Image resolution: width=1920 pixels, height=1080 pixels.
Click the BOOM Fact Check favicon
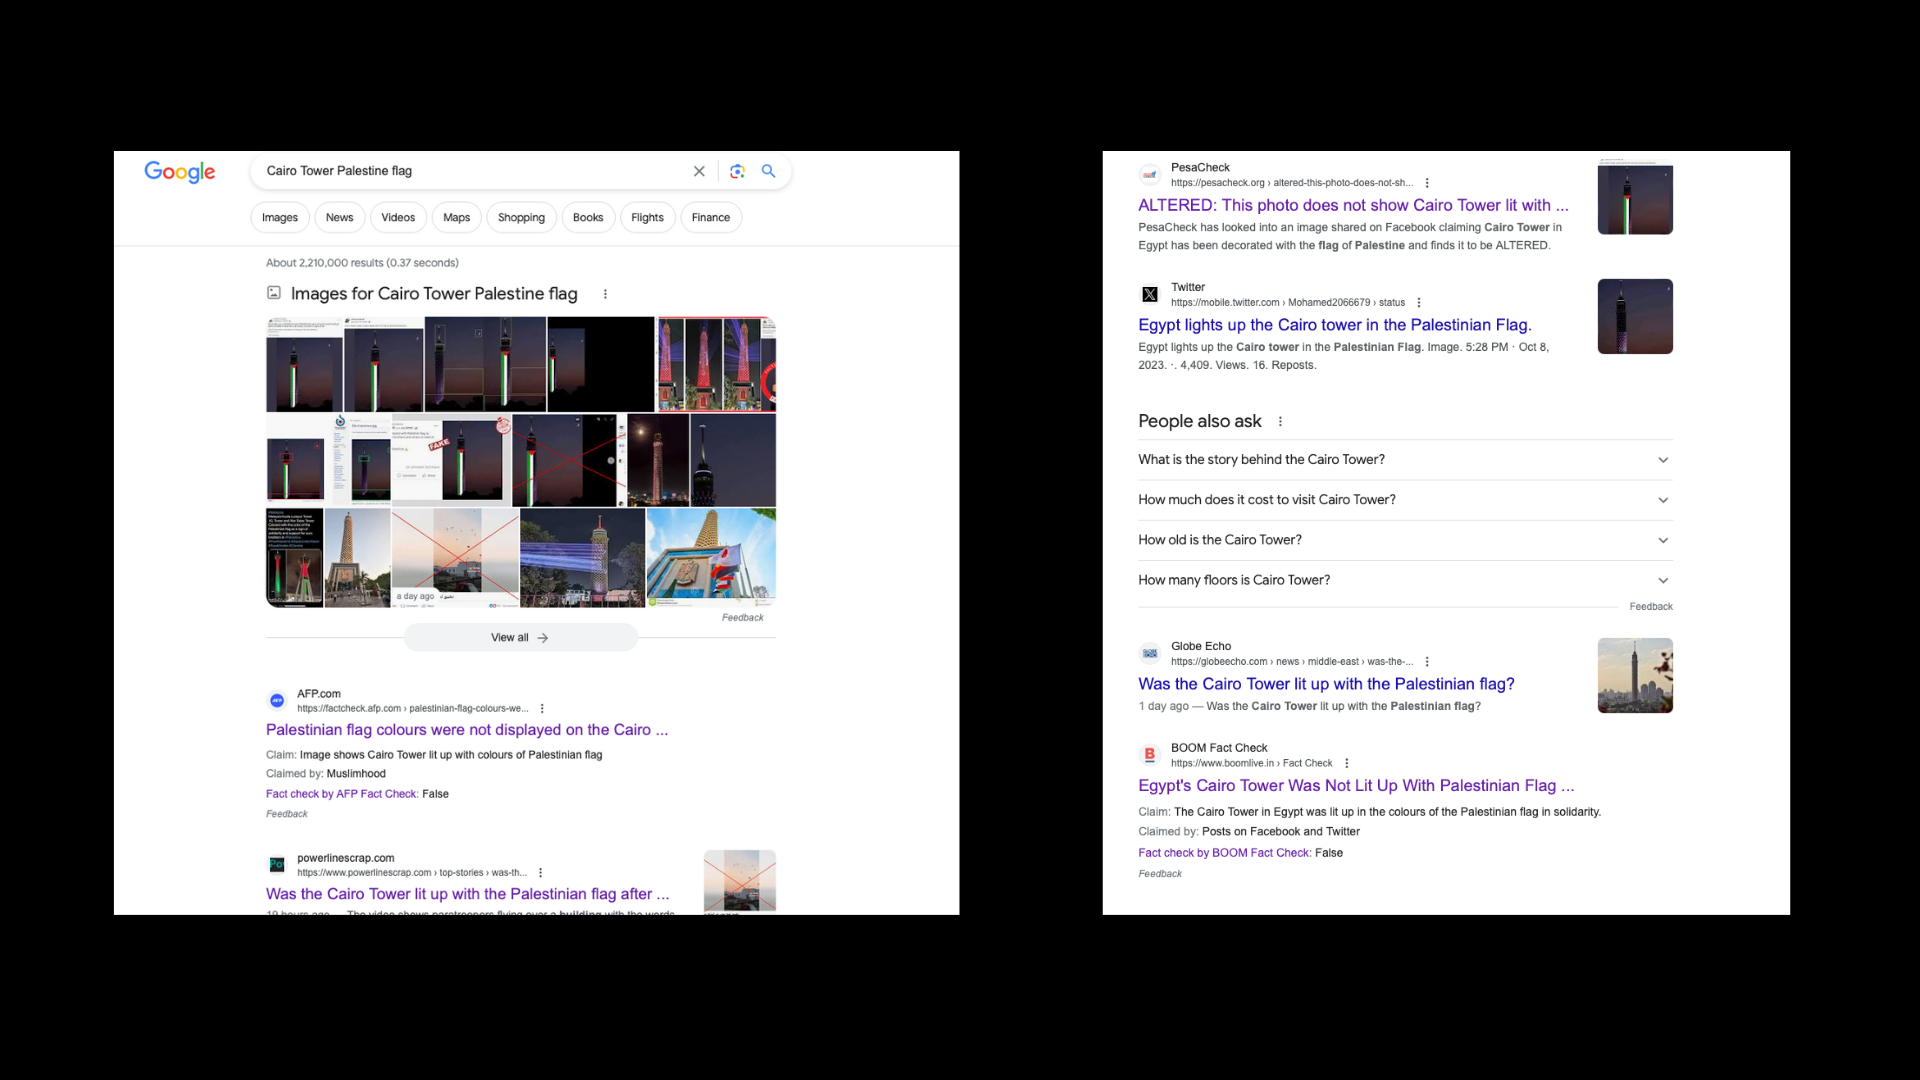pos(1150,755)
